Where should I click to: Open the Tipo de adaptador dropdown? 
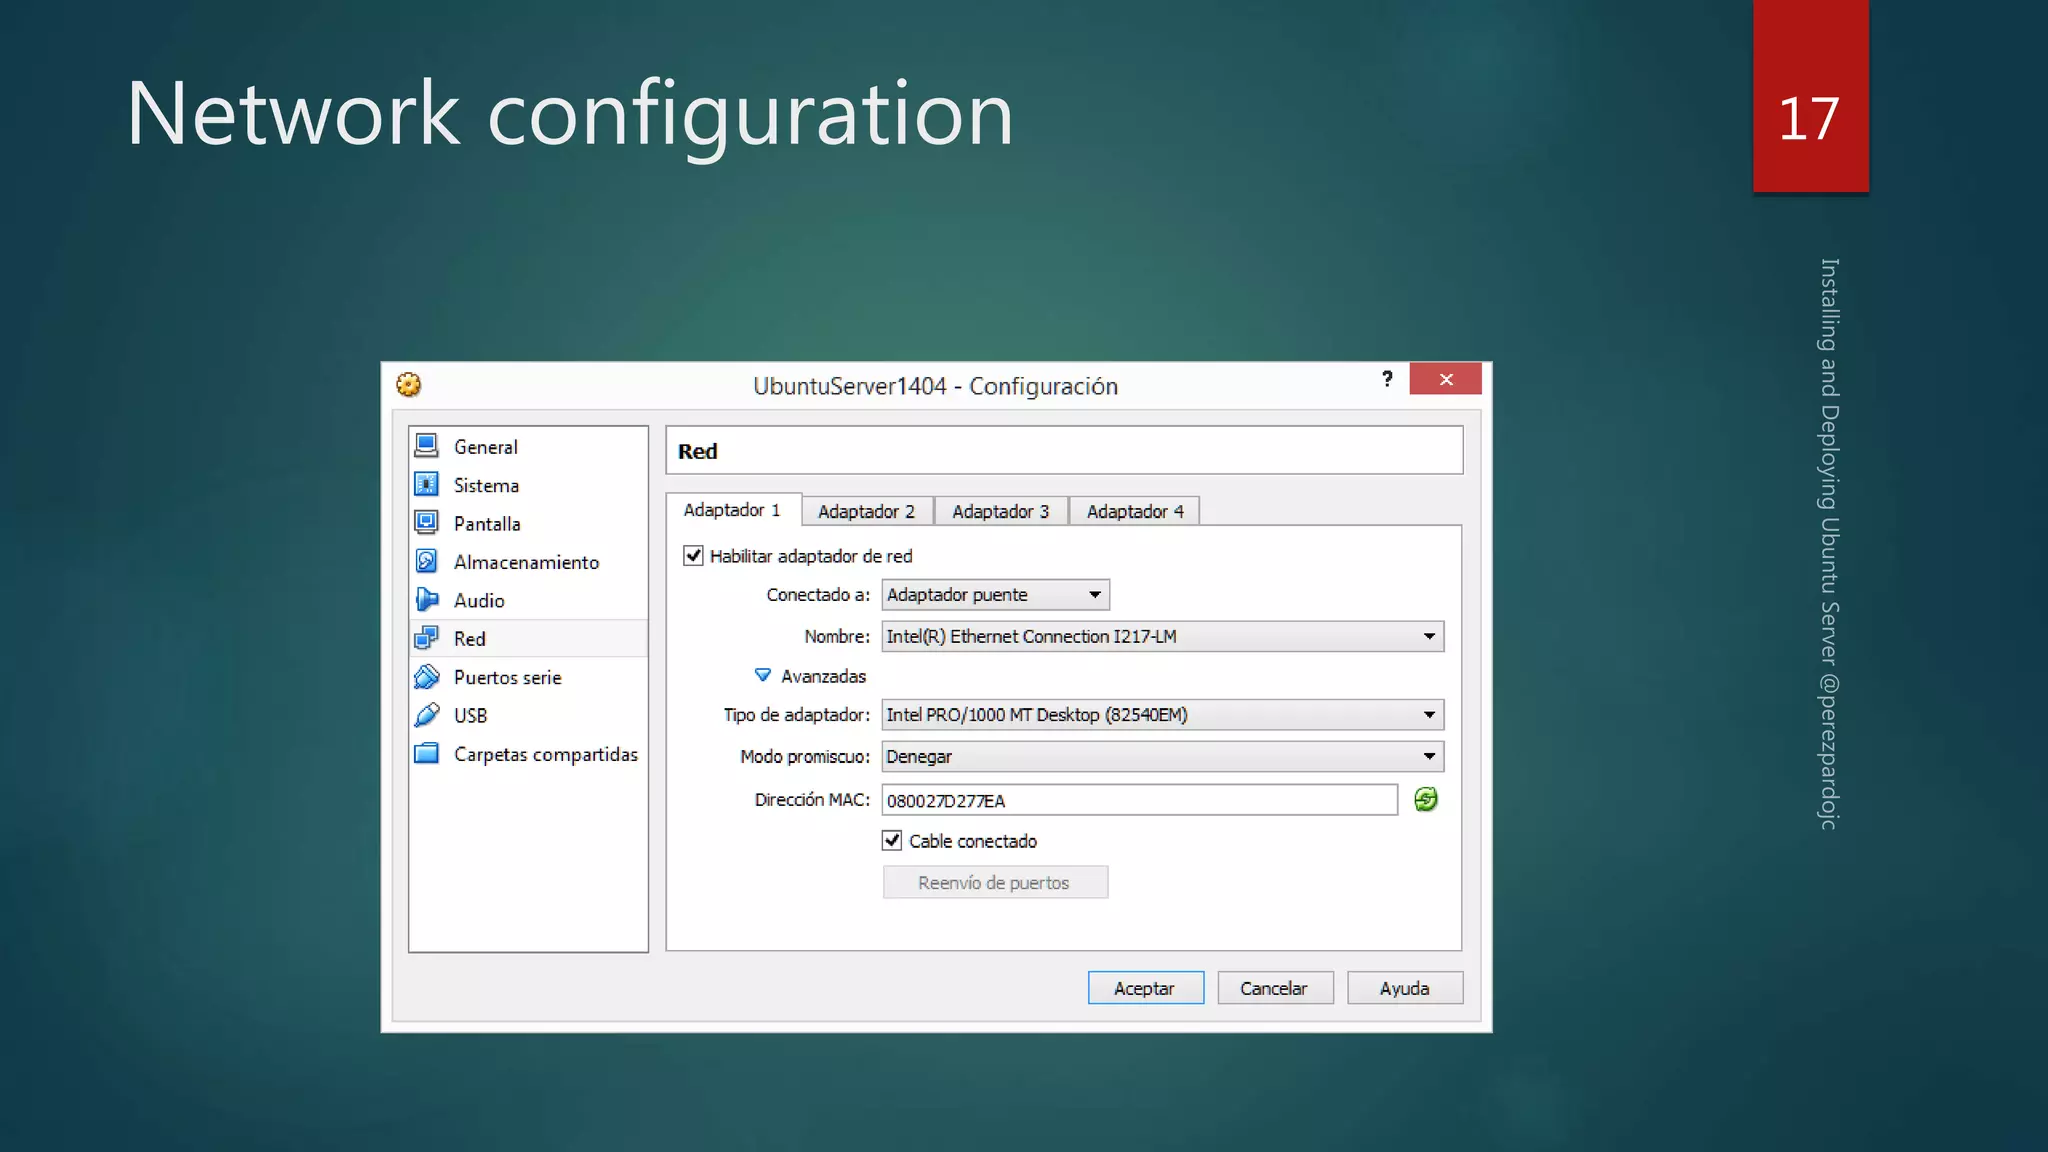point(1162,715)
